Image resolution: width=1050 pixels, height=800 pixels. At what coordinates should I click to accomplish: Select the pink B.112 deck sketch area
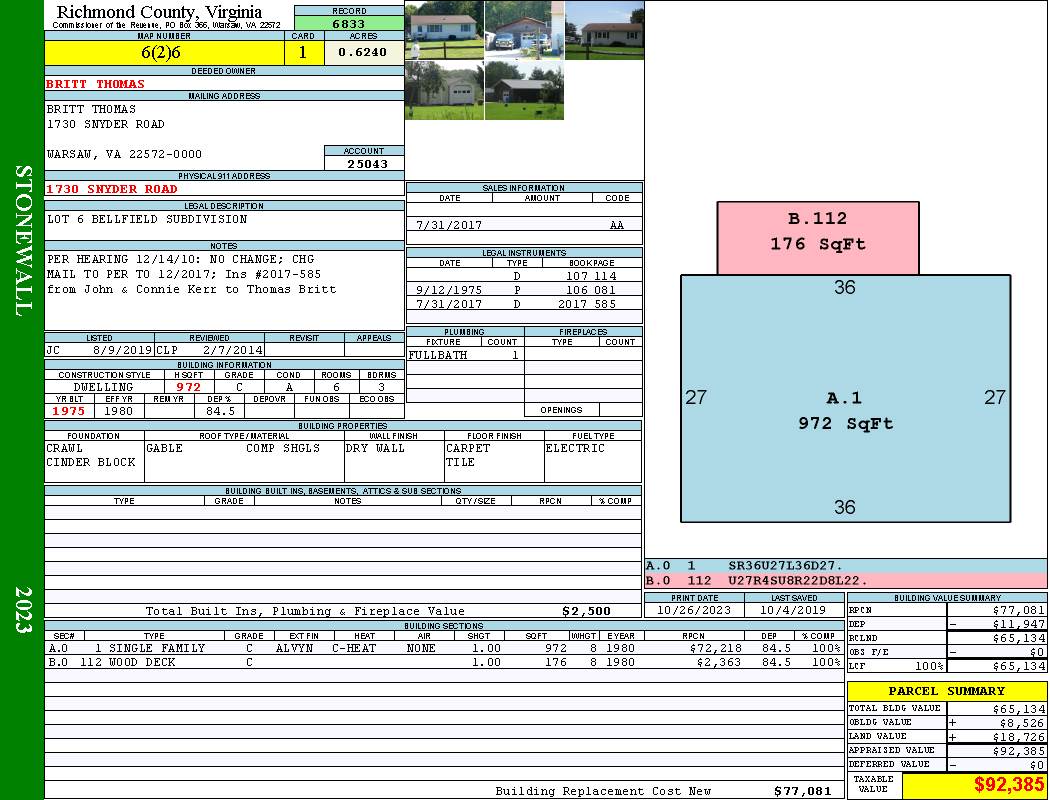click(818, 238)
